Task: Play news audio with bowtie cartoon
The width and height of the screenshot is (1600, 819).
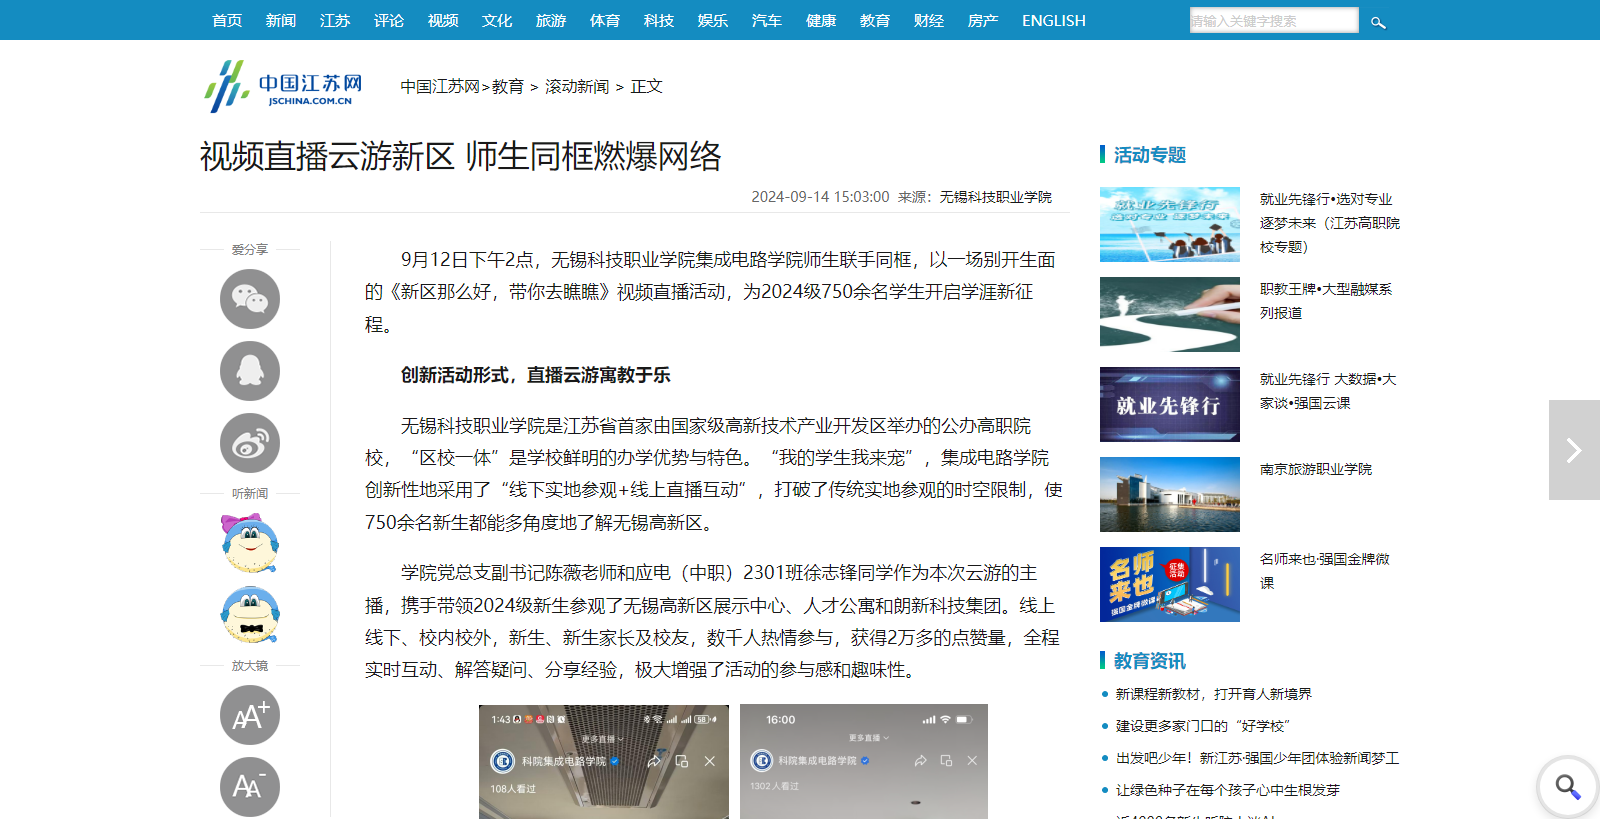Action: pyautogui.click(x=250, y=615)
